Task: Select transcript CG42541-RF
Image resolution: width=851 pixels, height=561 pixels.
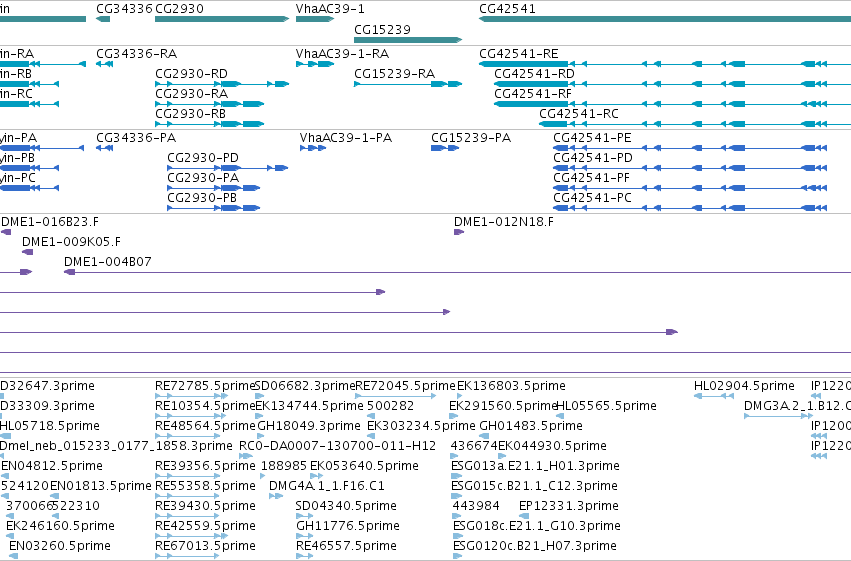Action: coord(532,94)
